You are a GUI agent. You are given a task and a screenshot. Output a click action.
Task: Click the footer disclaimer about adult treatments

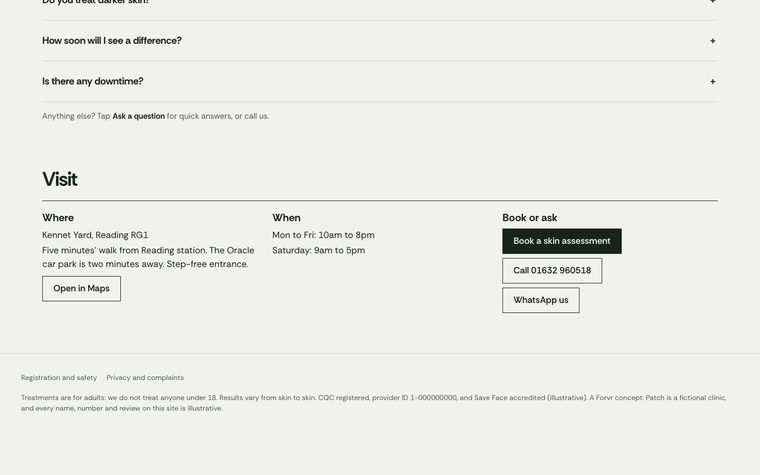(373, 403)
